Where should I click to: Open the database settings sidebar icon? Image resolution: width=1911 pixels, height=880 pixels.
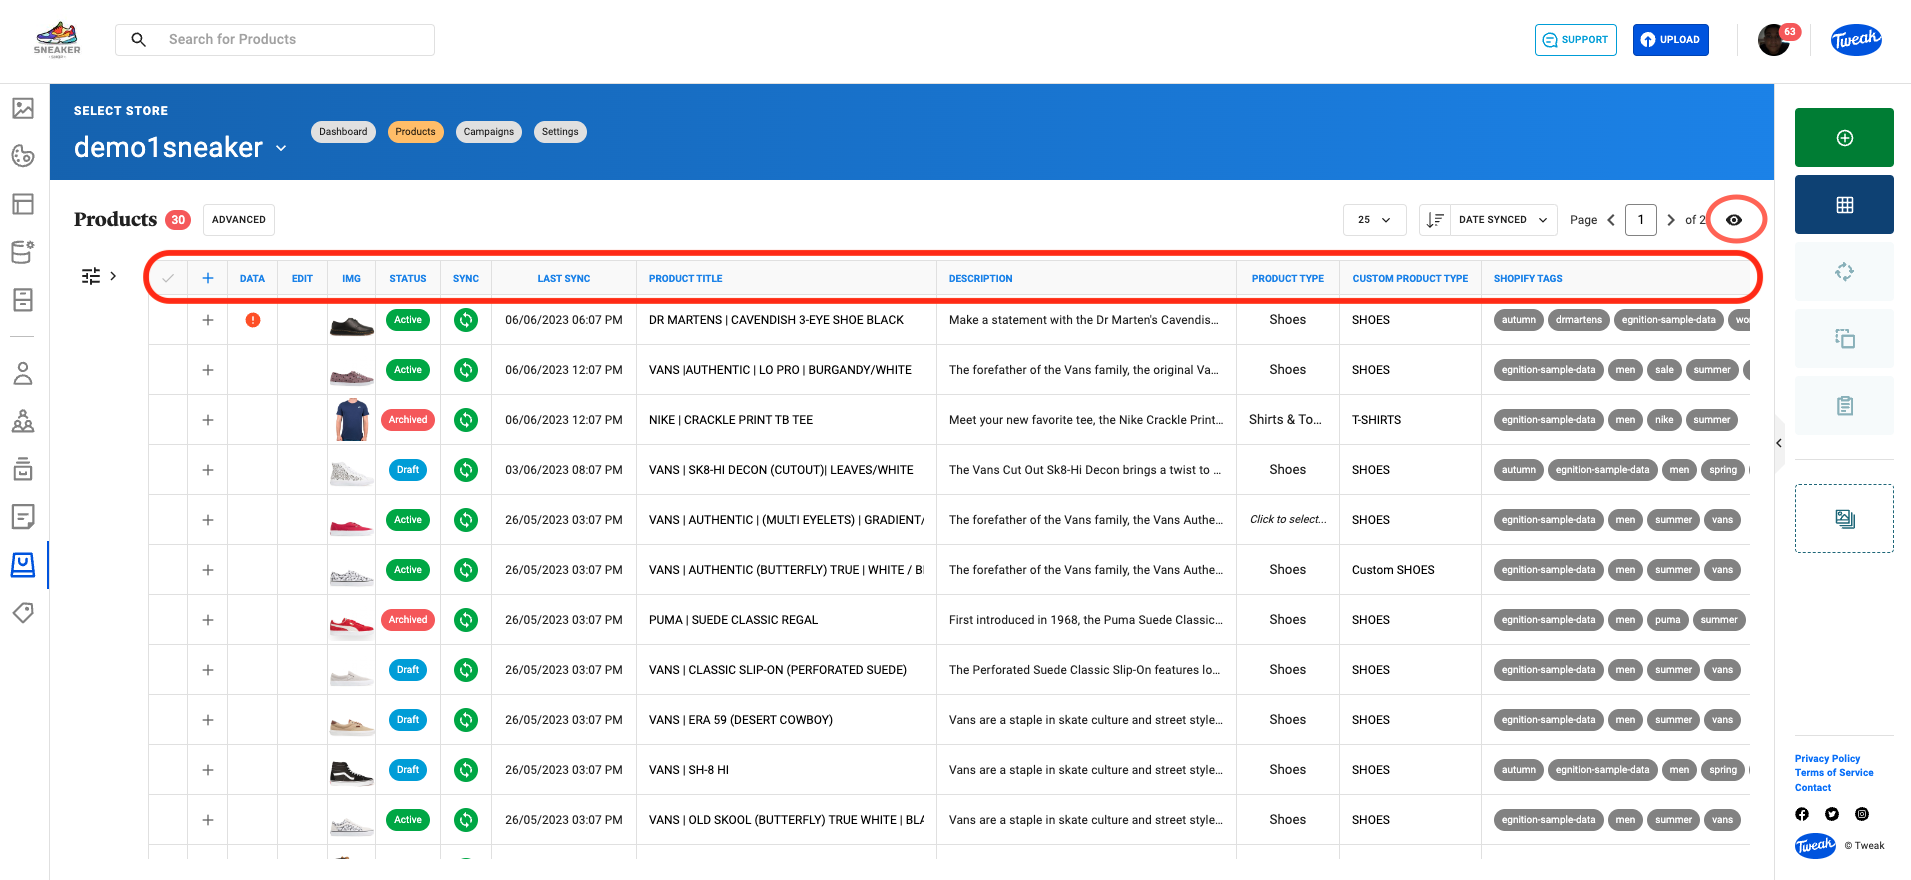[23, 252]
